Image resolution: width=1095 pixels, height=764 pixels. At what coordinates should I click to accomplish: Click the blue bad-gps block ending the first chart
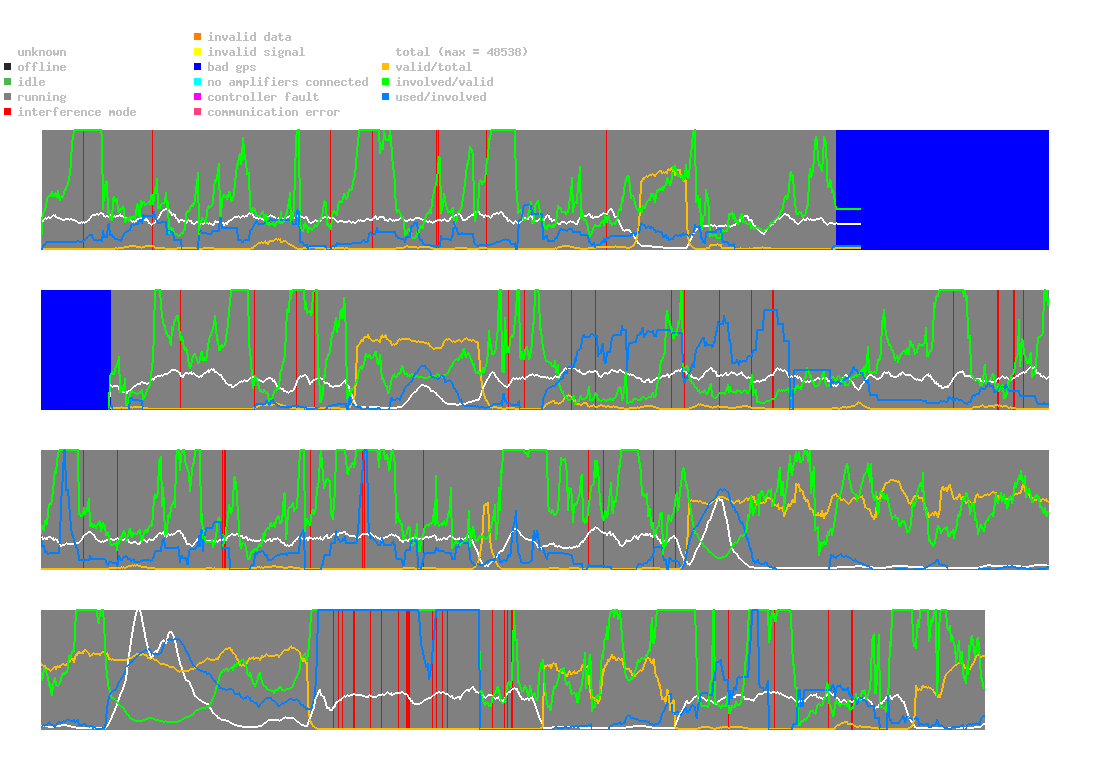943,190
